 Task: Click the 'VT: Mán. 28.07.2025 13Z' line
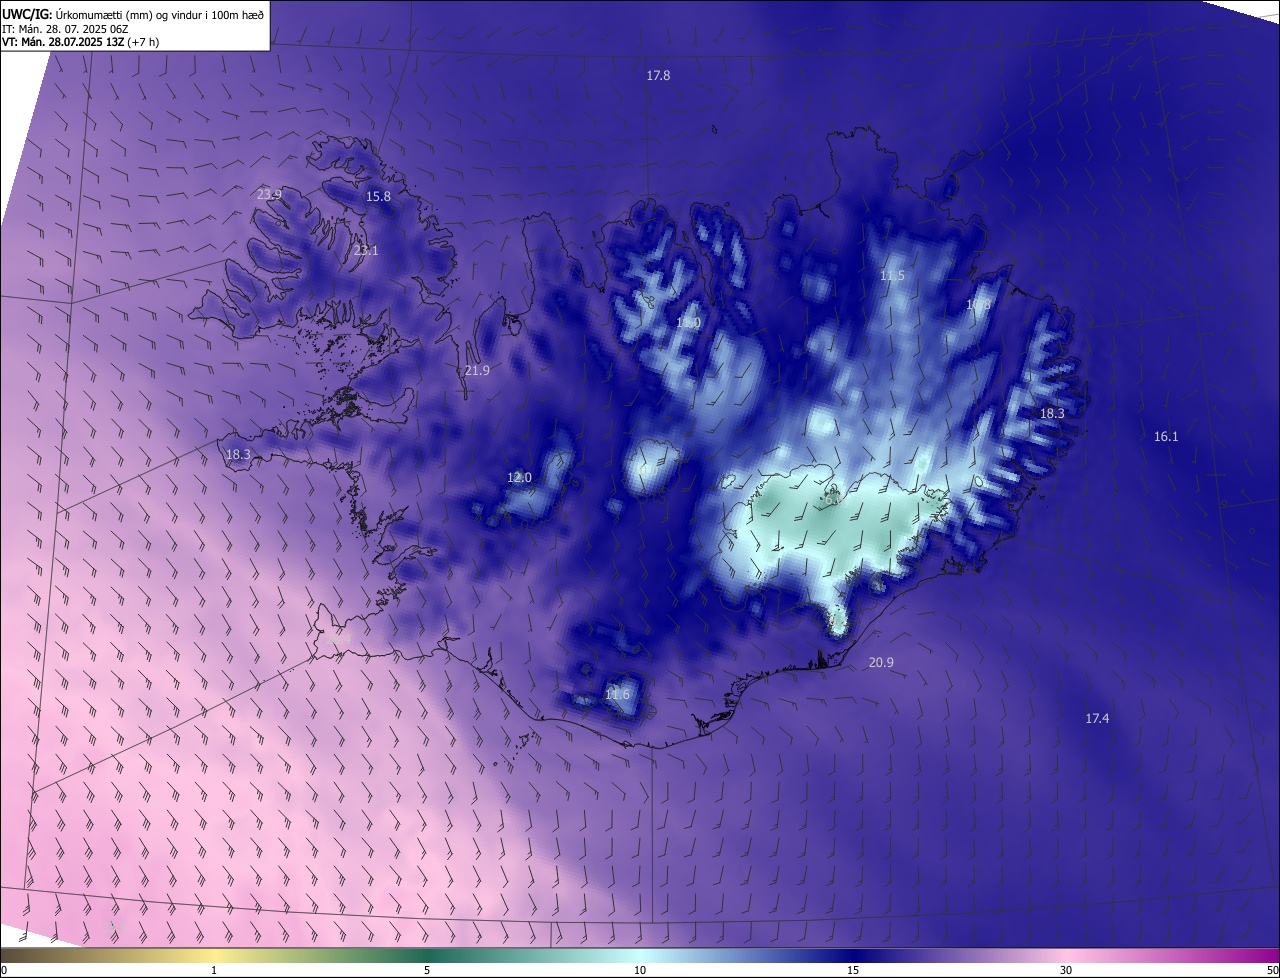(x=80, y=42)
